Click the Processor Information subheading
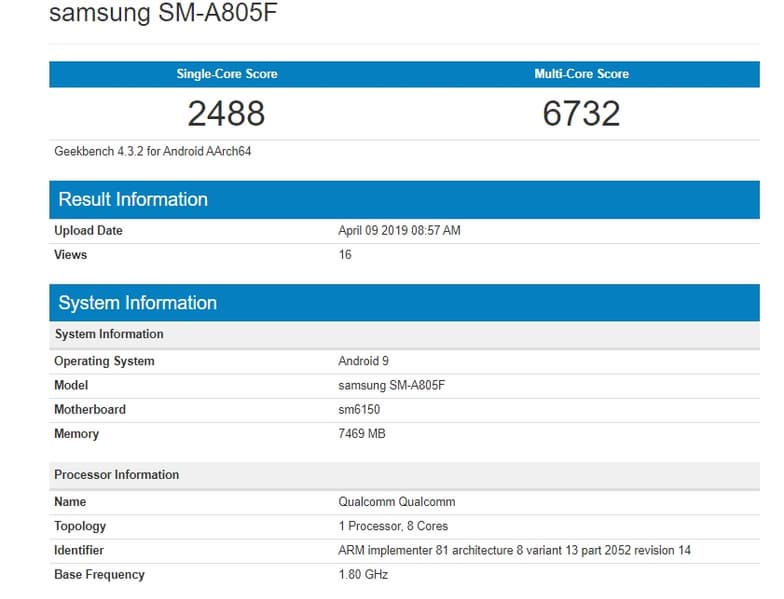Image resolution: width=784 pixels, height=599 pixels. 116,475
